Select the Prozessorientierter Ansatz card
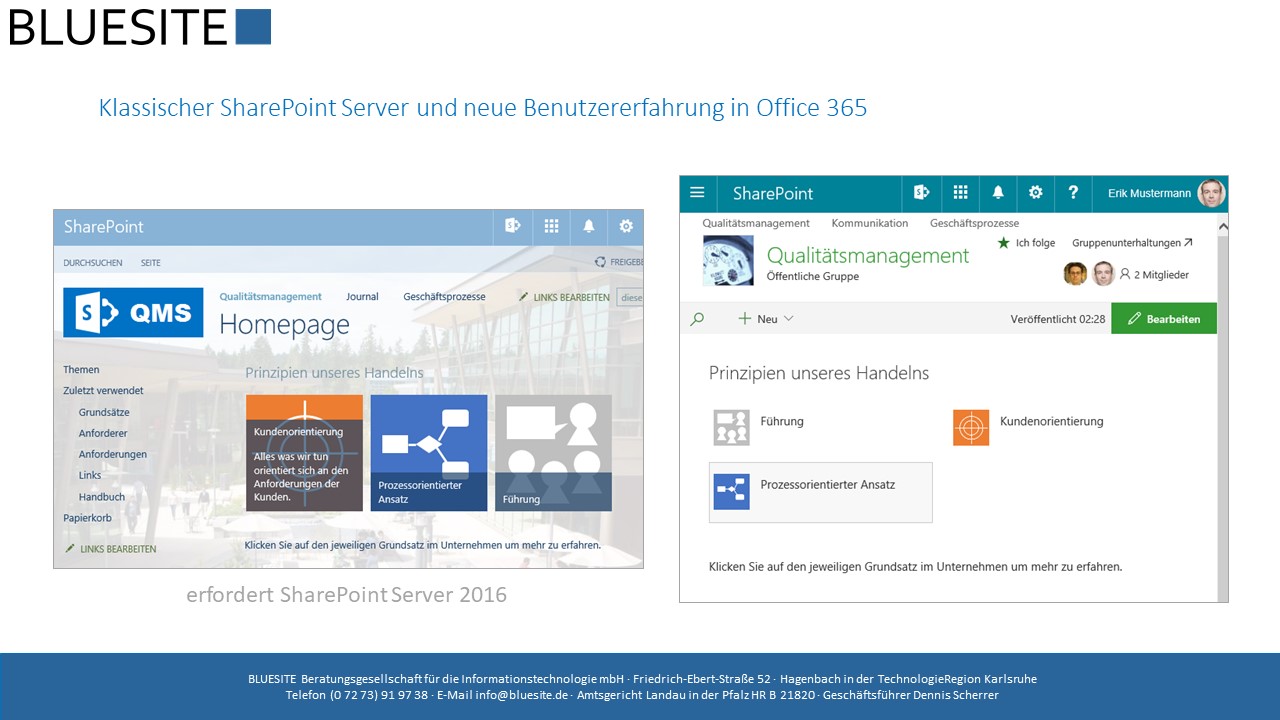The image size is (1280, 720). [820, 492]
